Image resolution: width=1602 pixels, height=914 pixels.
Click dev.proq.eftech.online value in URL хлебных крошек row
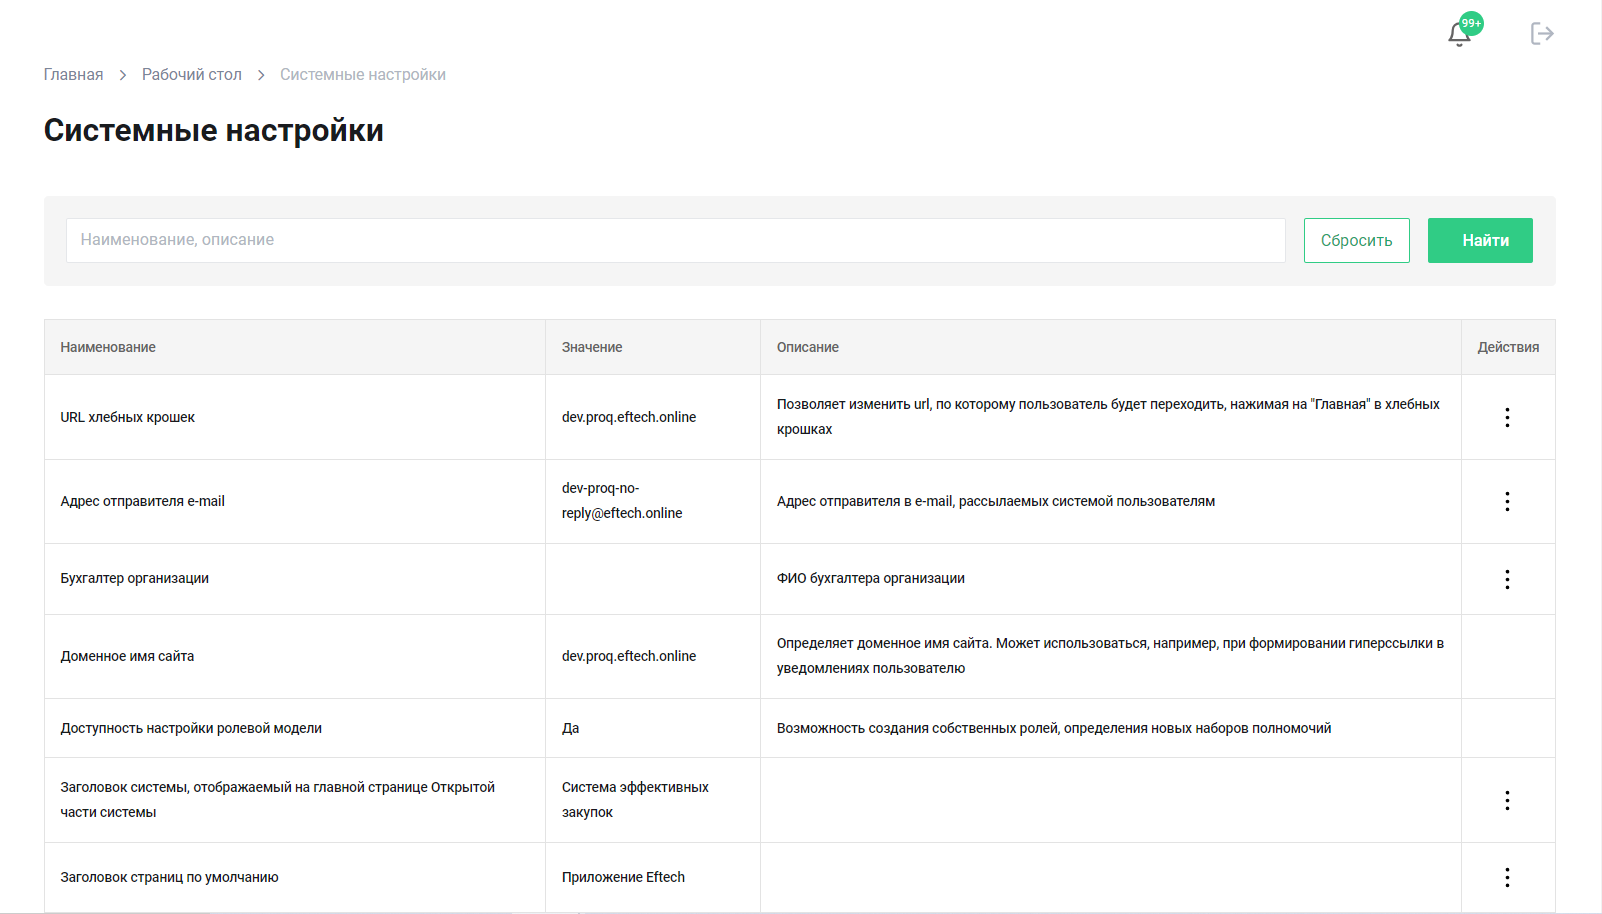click(x=629, y=417)
